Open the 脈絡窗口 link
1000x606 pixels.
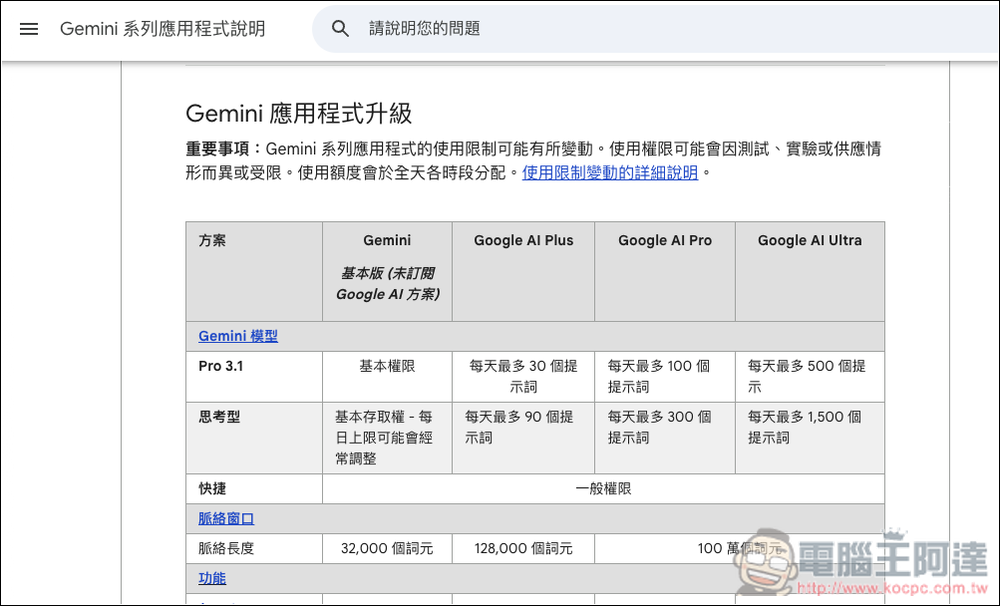[226, 519]
